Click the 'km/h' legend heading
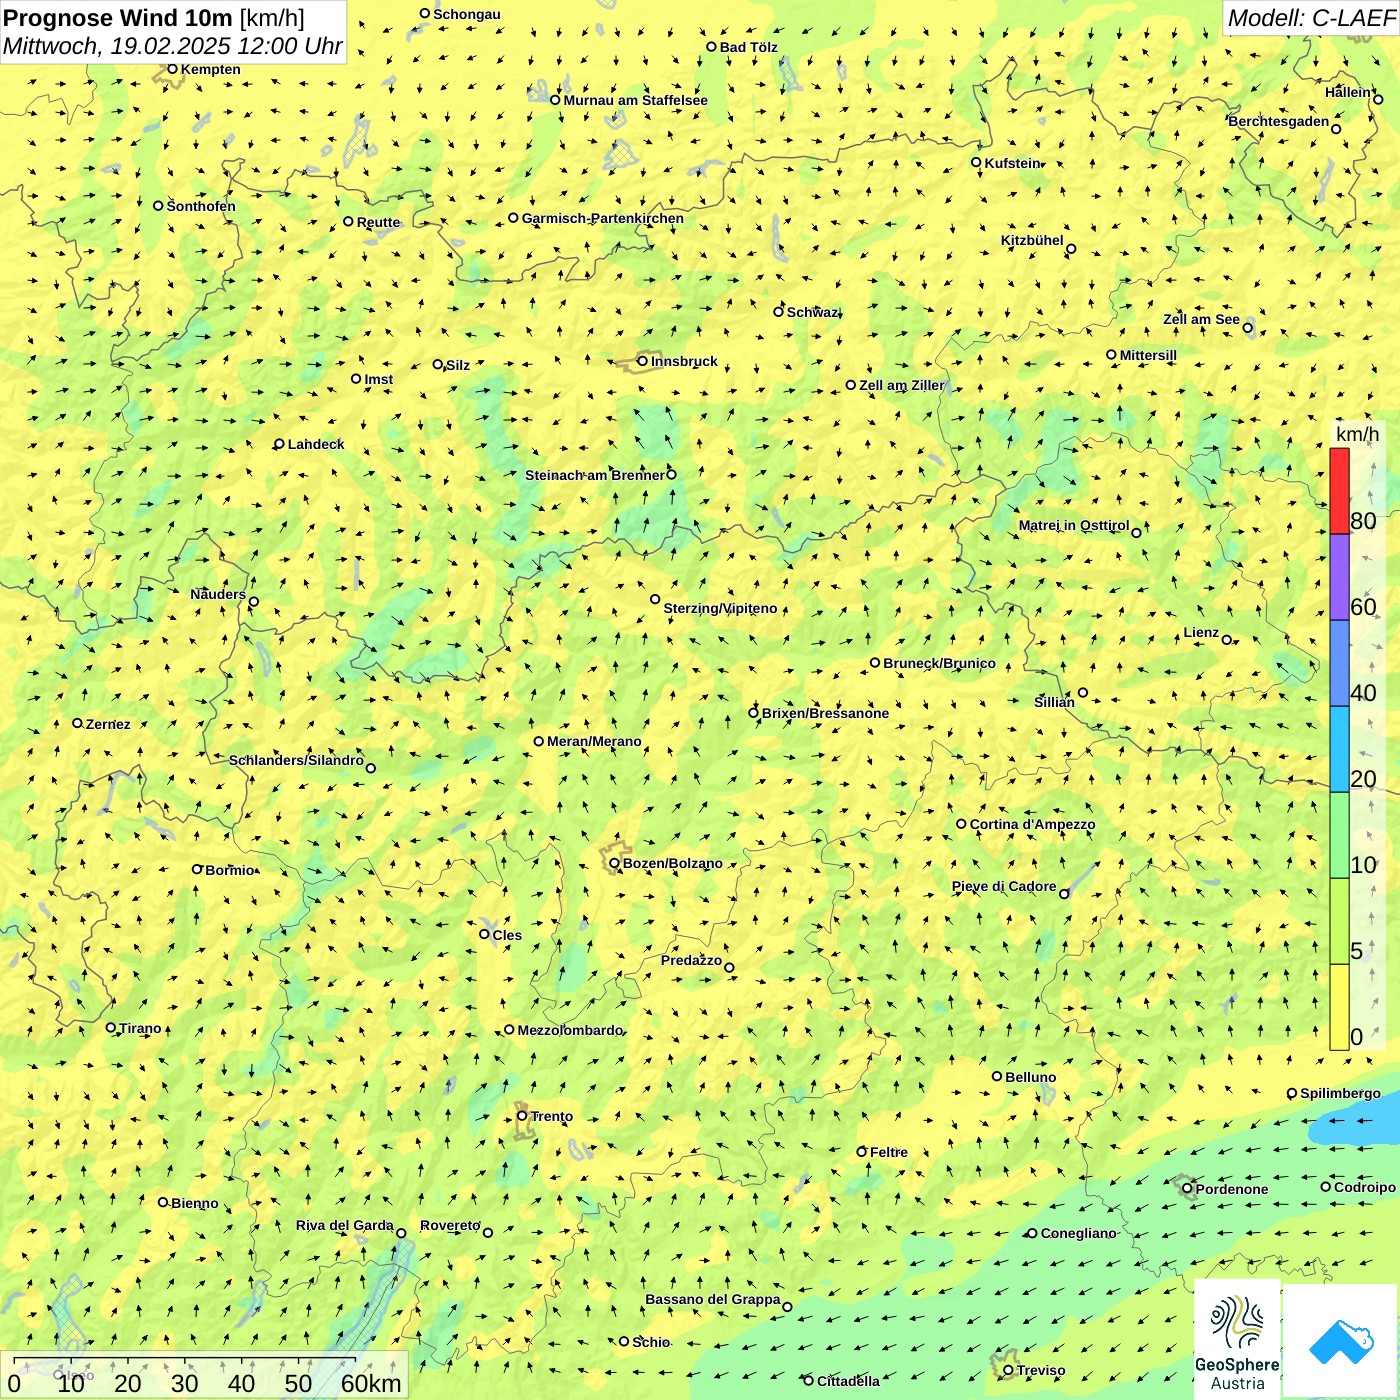1400x1400 pixels. point(1357,434)
